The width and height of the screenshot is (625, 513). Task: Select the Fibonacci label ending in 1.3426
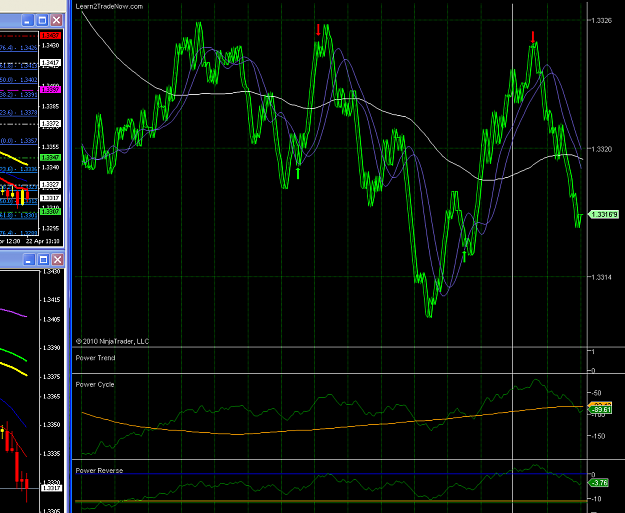(x=19, y=48)
